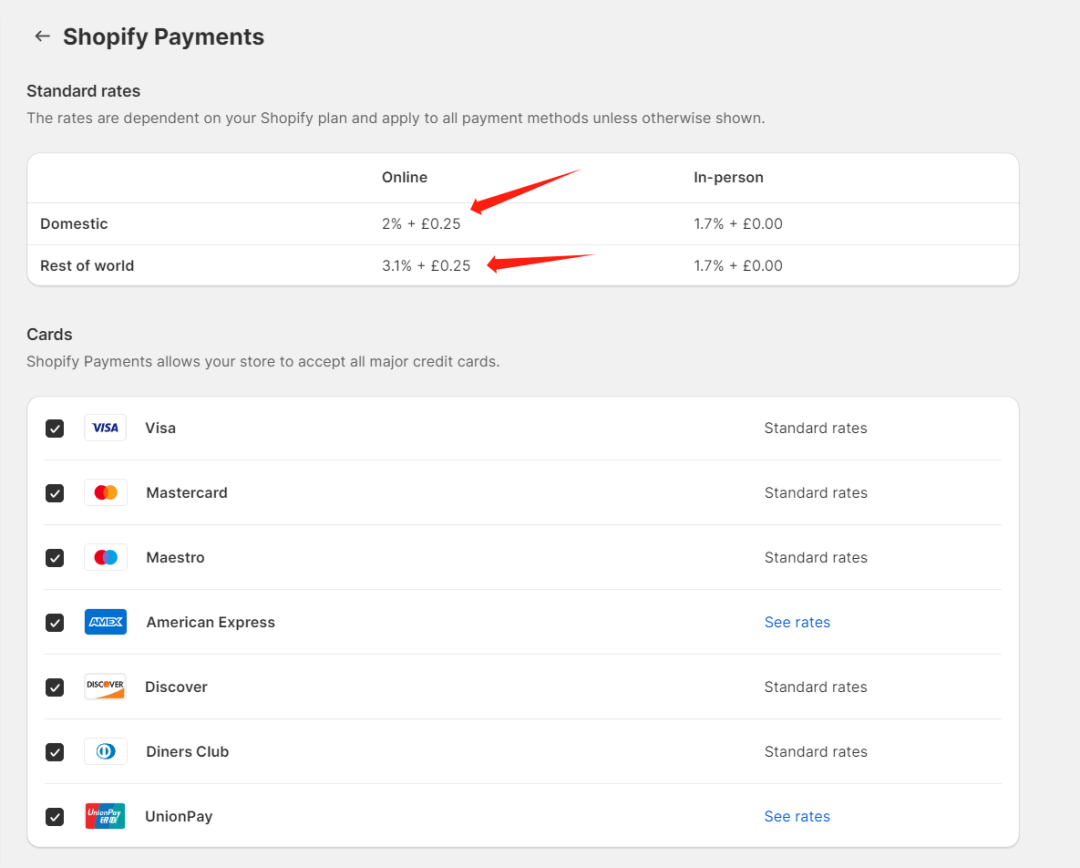Click the Discover name label
The width and height of the screenshot is (1080, 868).
tap(176, 687)
